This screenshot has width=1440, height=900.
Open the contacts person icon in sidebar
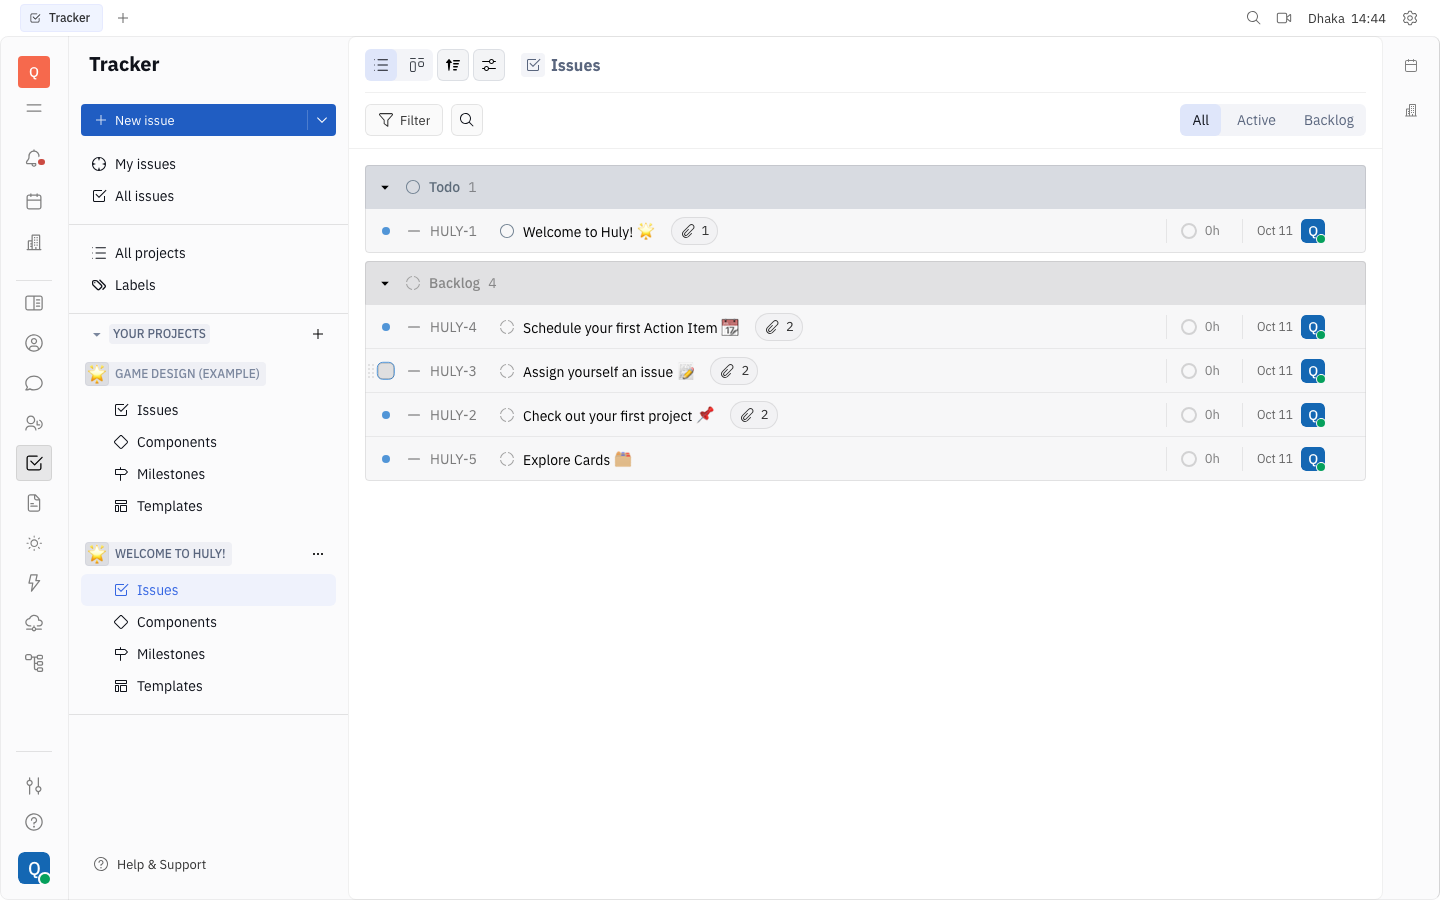click(34, 343)
